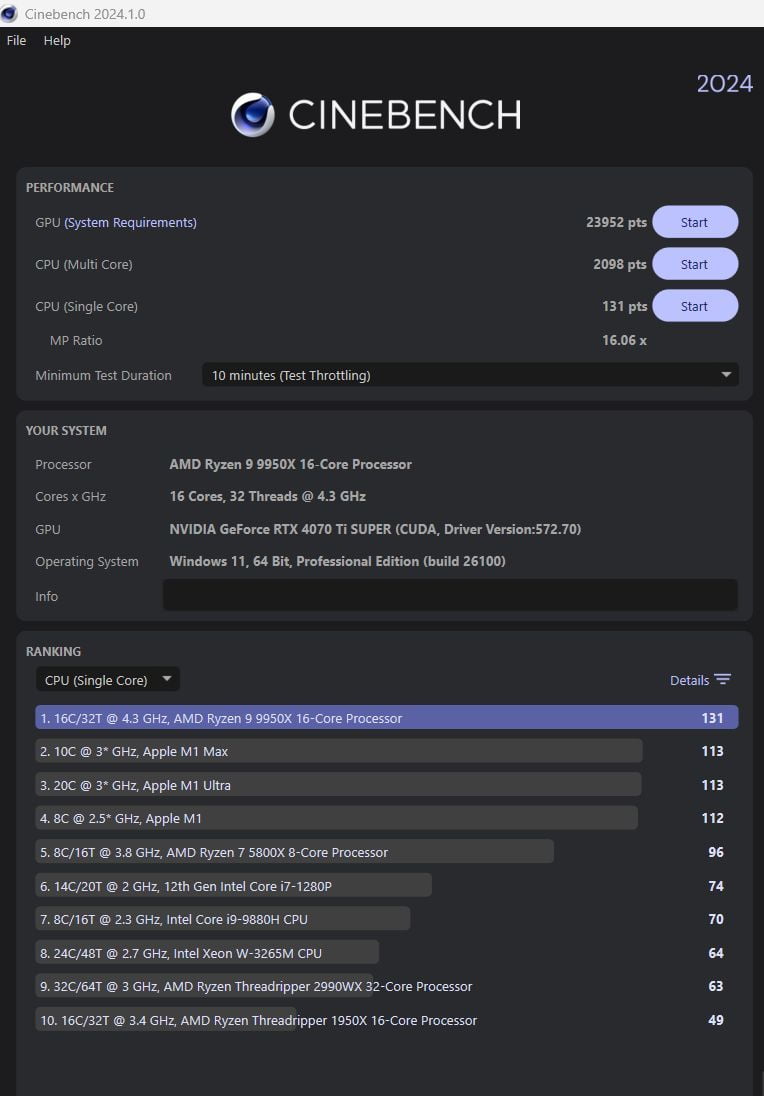Select ranking row Intel Core i7-1280P
This screenshot has height=1096, width=764.
coord(387,886)
